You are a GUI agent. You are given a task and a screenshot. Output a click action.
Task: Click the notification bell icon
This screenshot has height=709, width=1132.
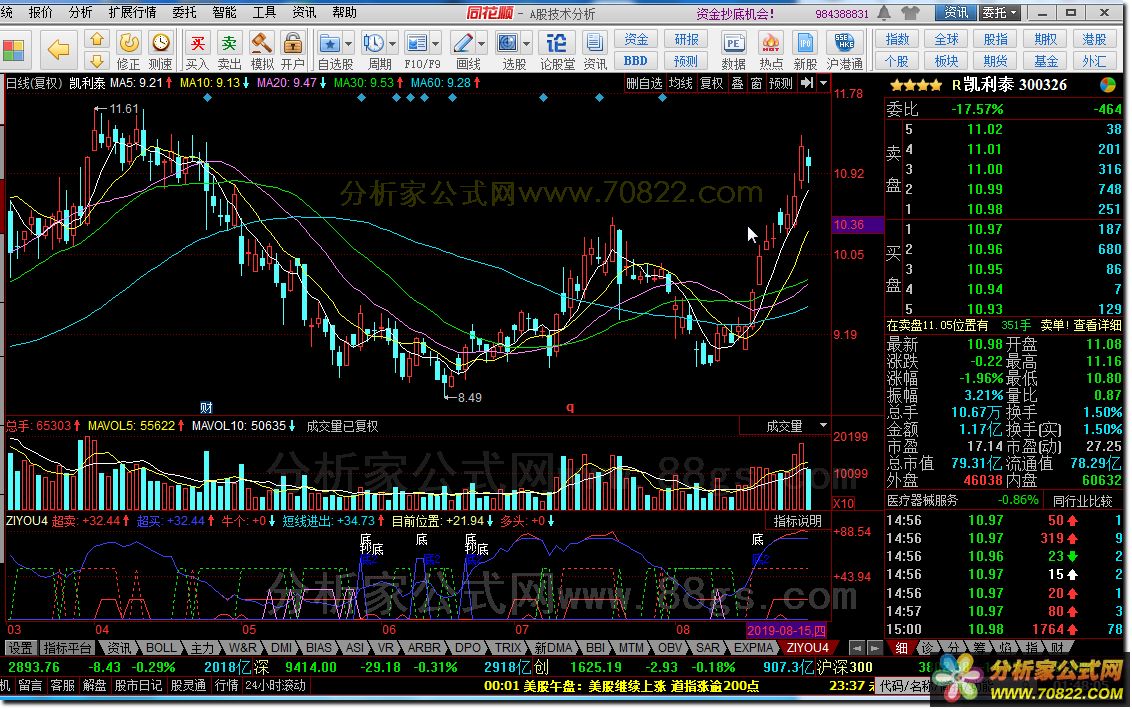tap(884, 13)
